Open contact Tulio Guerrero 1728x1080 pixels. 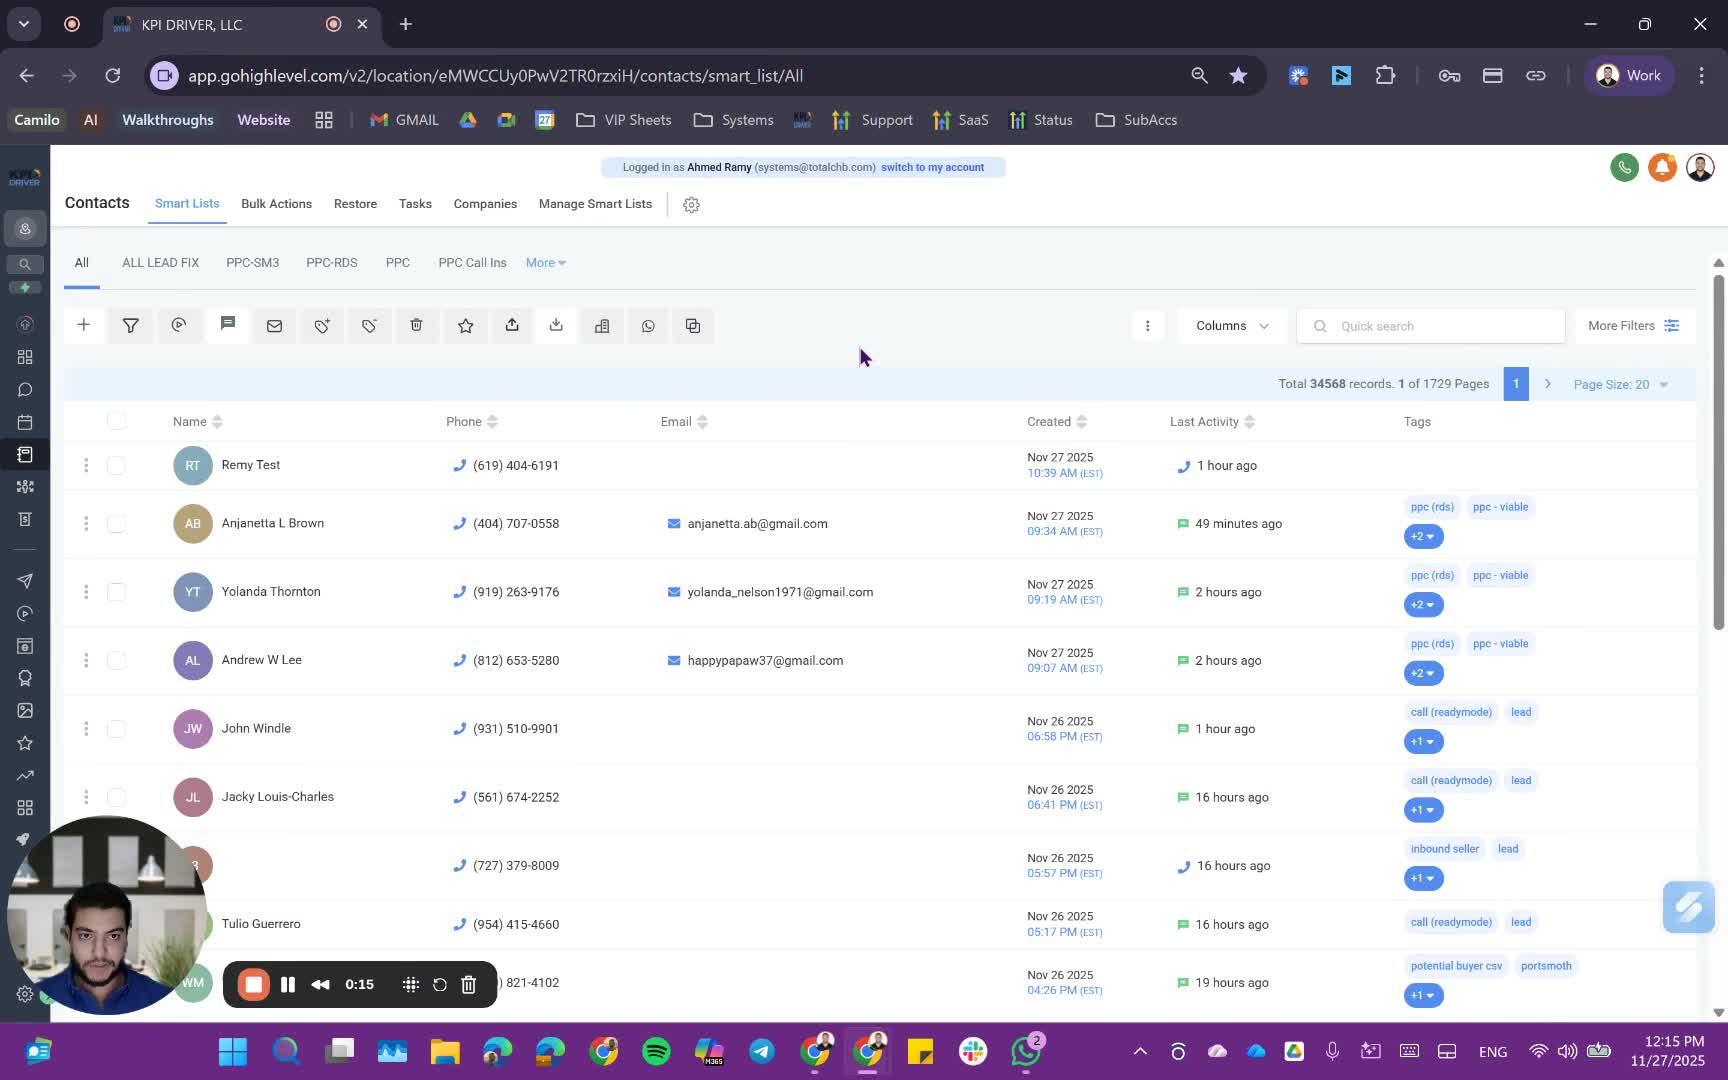(261, 924)
